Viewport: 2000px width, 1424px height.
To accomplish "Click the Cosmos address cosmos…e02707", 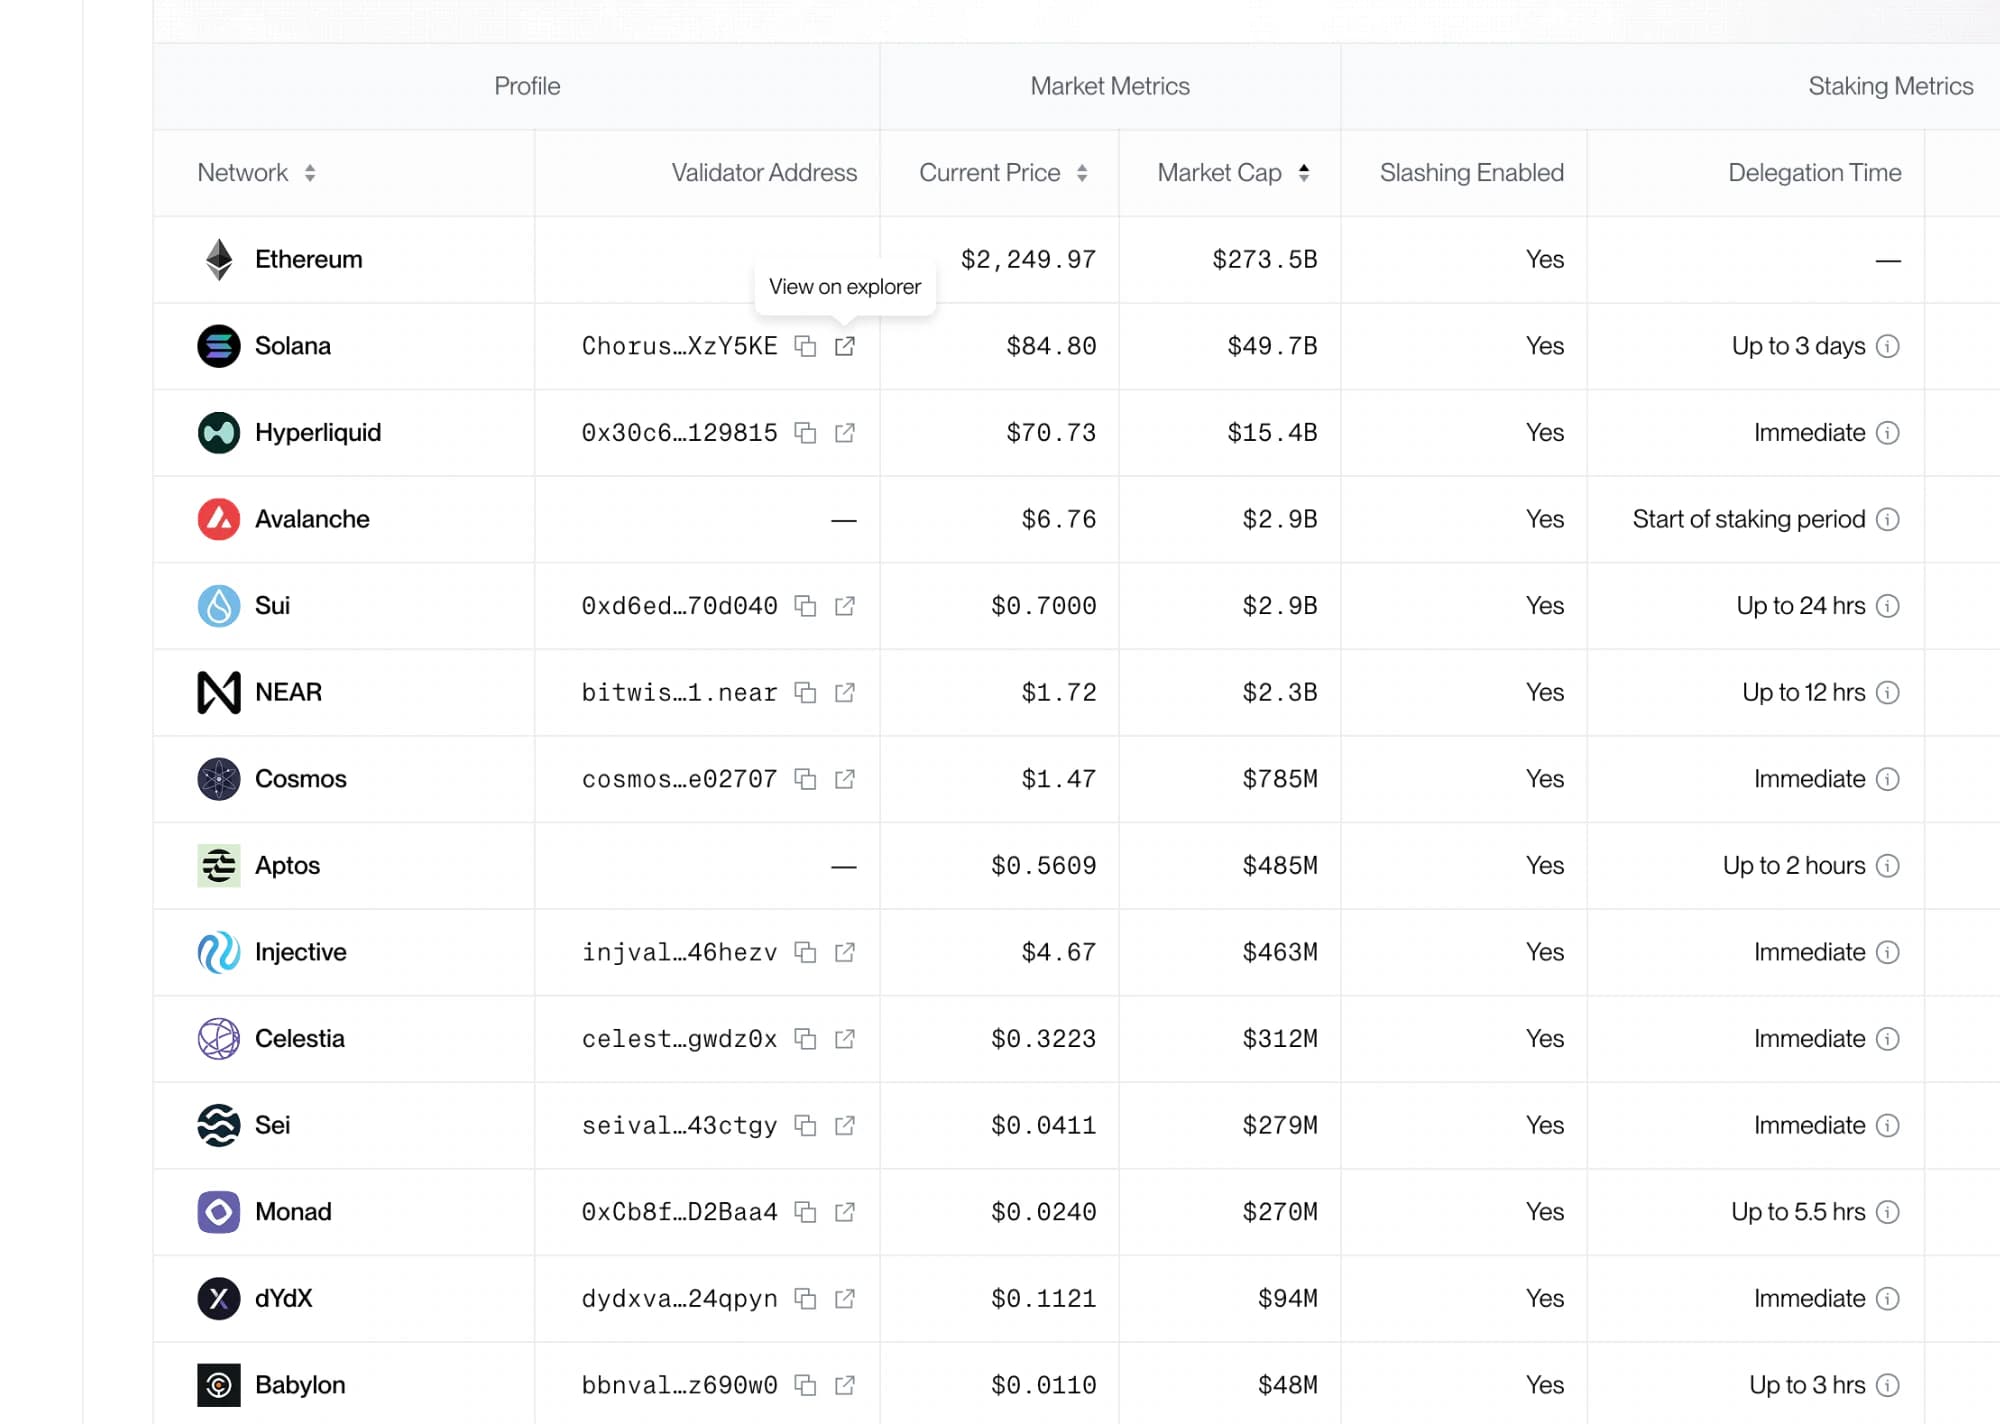I will pos(679,779).
